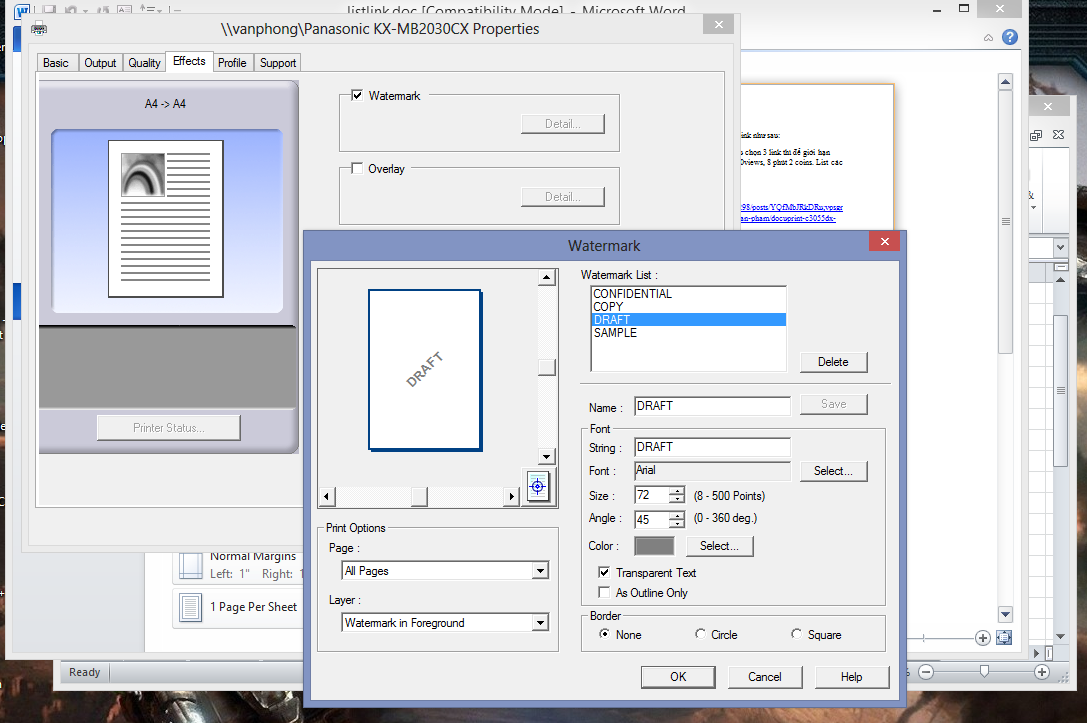1087x723 pixels.
Task: Select DRAFT in Watermark List
Action: pyautogui.click(x=689, y=320)
